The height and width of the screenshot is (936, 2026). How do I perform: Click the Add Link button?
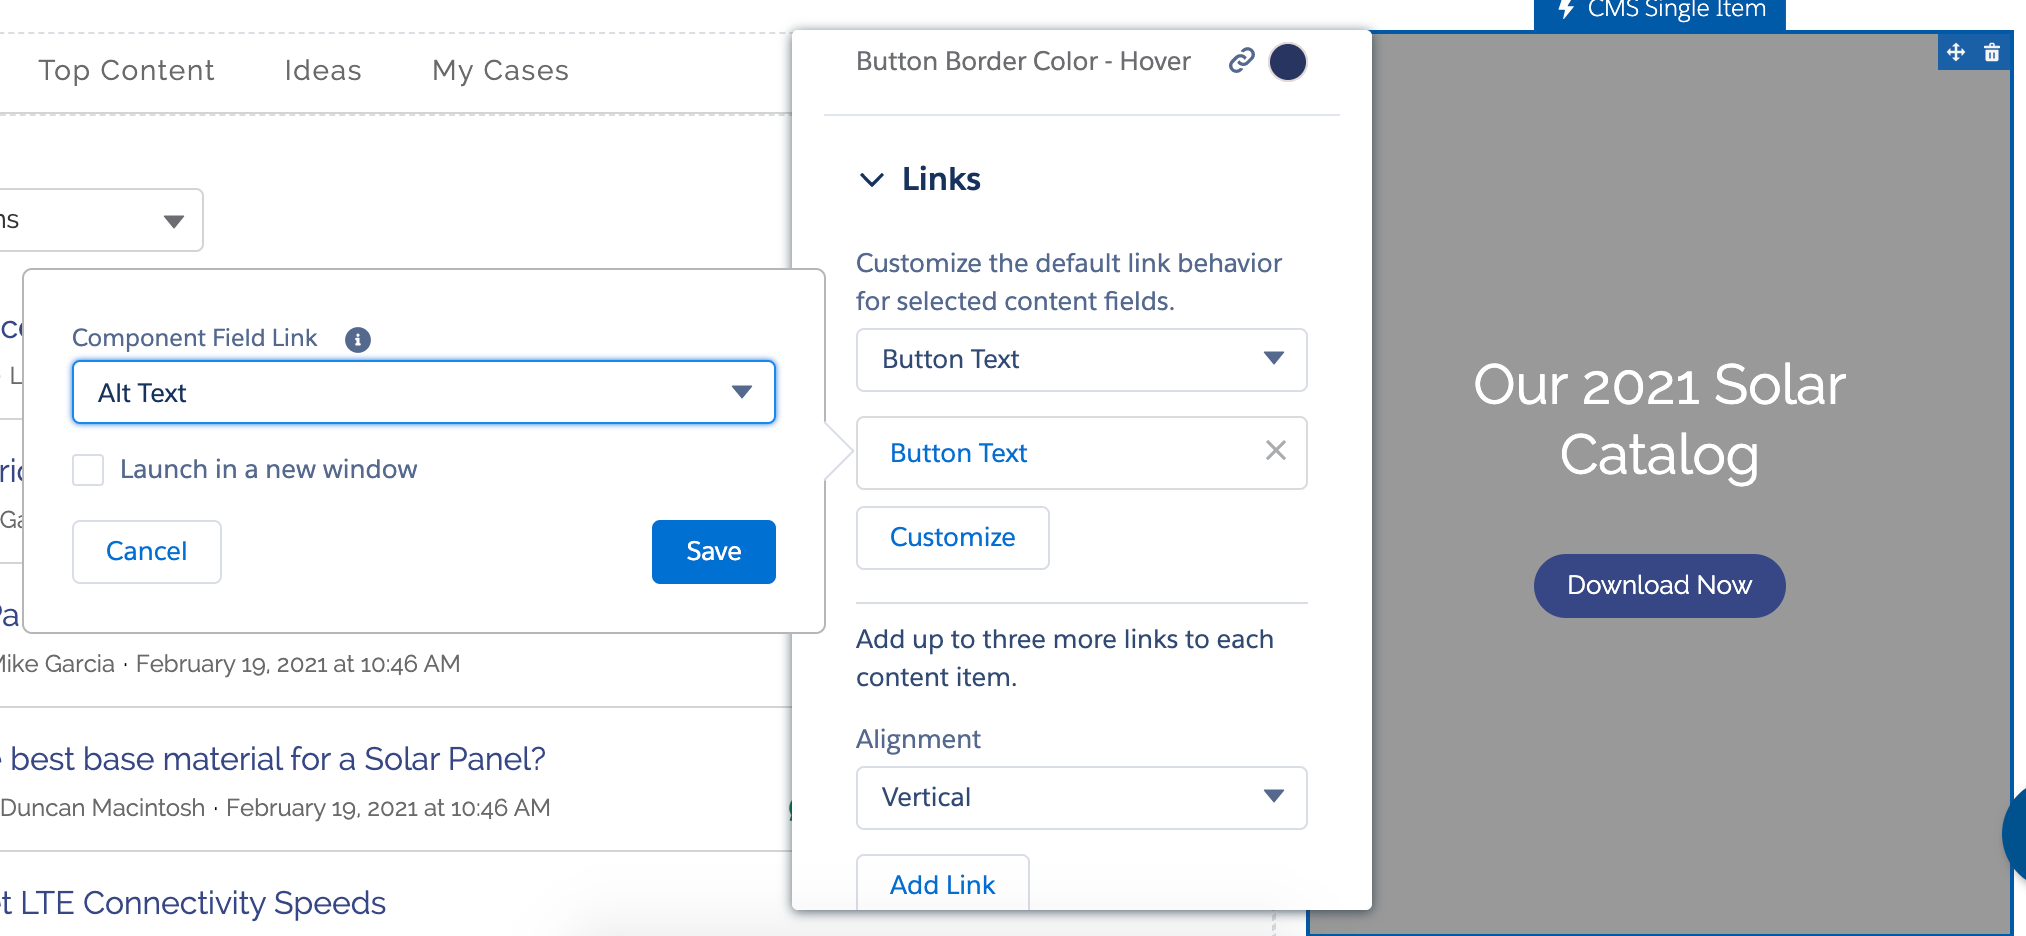pos(942,884)
